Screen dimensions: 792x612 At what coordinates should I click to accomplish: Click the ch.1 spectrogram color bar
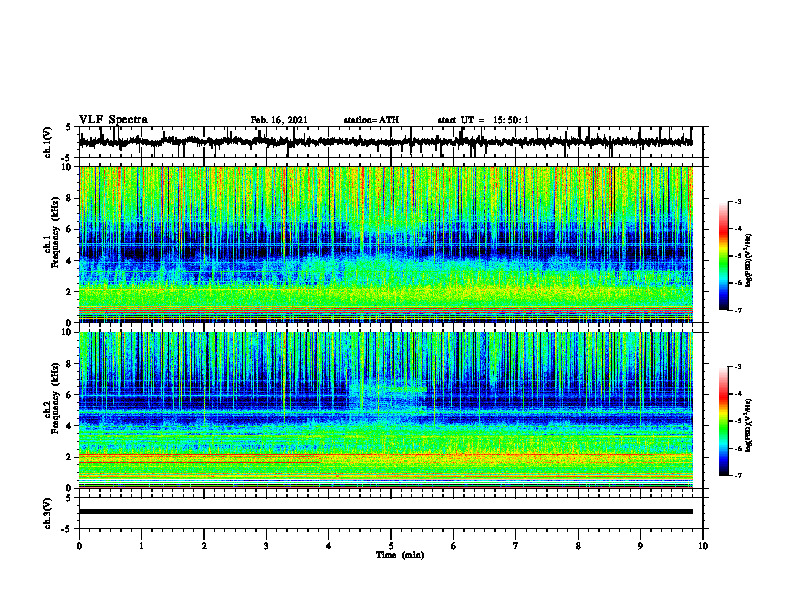(x=724, y=256)
